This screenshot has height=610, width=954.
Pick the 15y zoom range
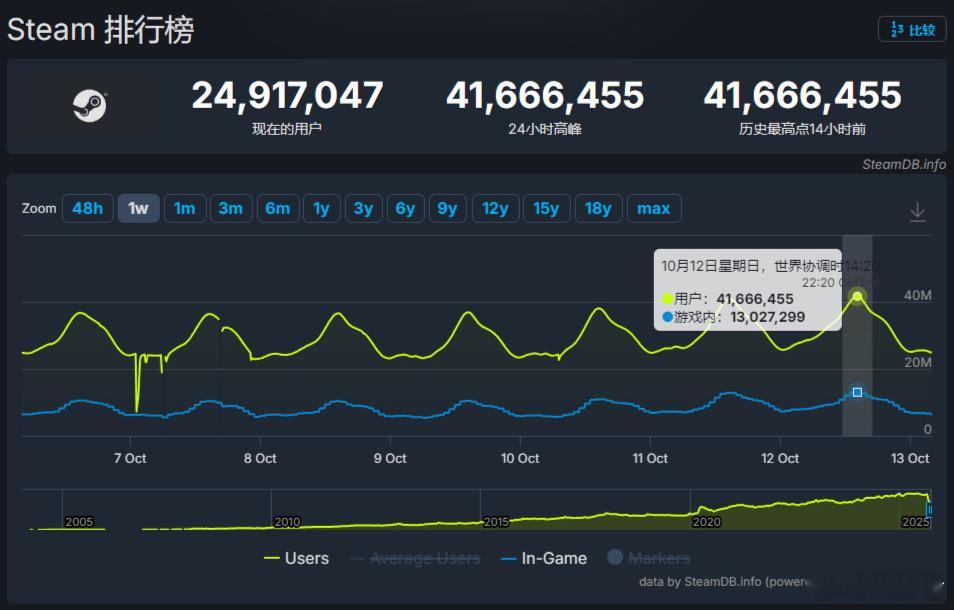click(x=546, y=209)
